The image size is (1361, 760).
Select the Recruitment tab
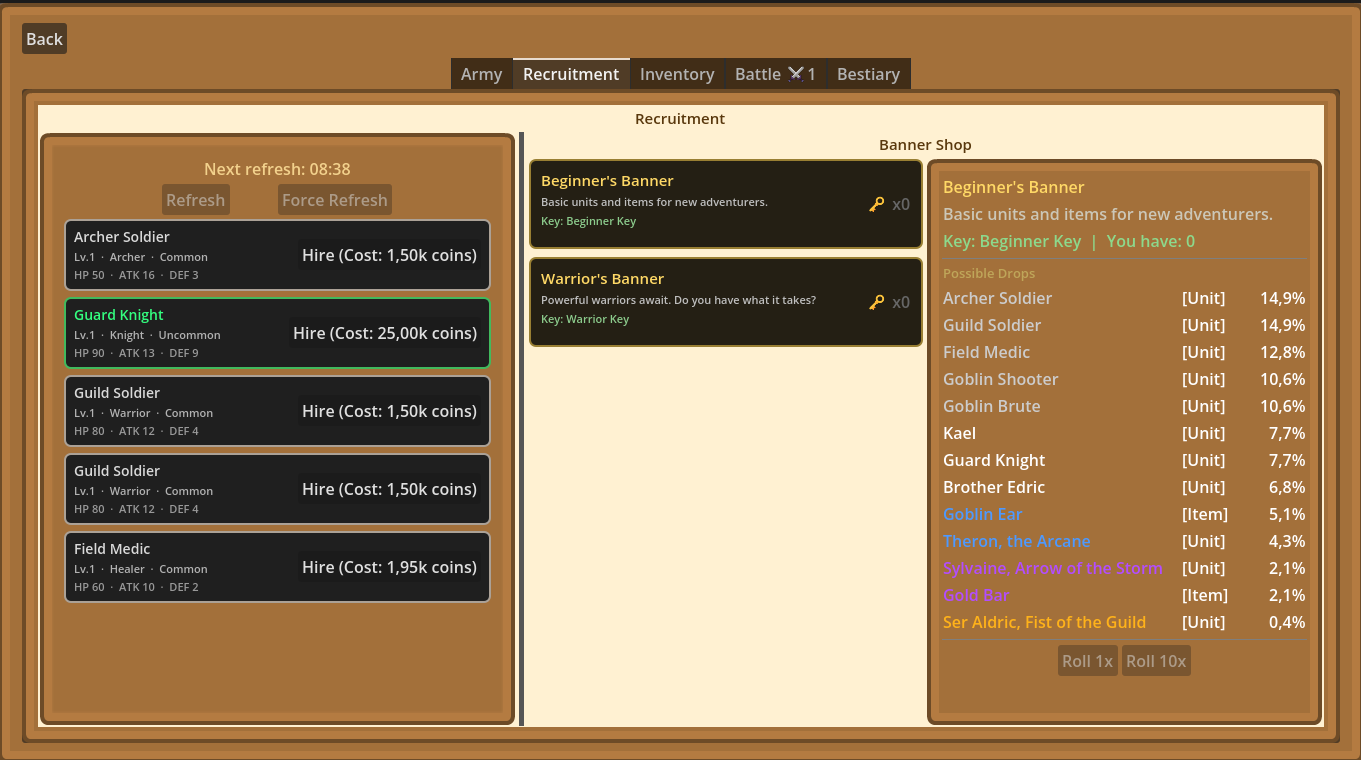(x=571, y=74)
